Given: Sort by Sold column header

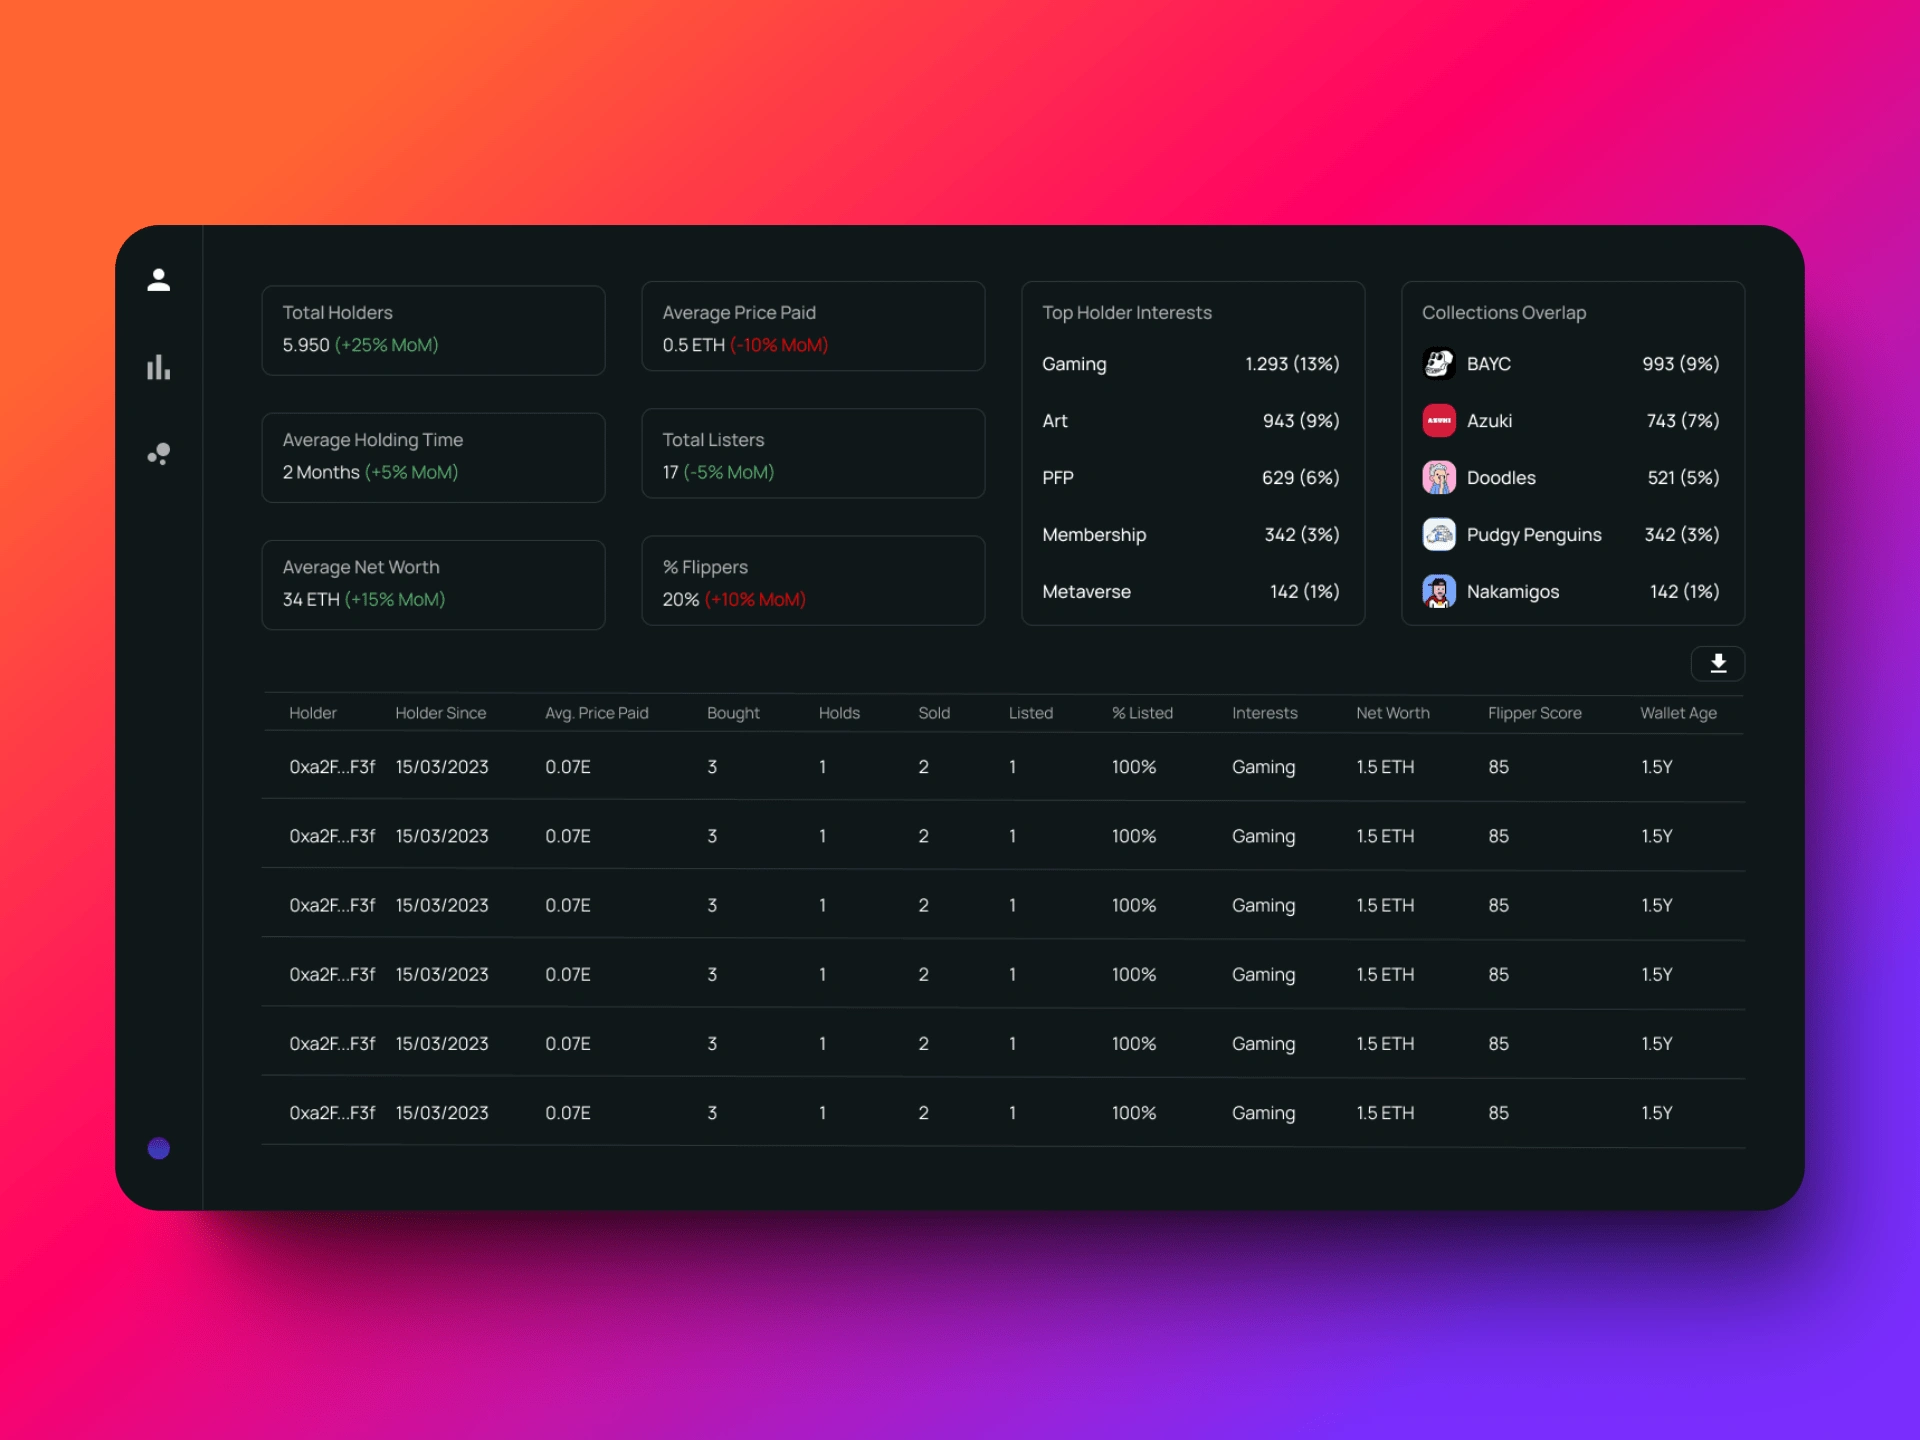Looking at the screenshot, I should point(934,713).
